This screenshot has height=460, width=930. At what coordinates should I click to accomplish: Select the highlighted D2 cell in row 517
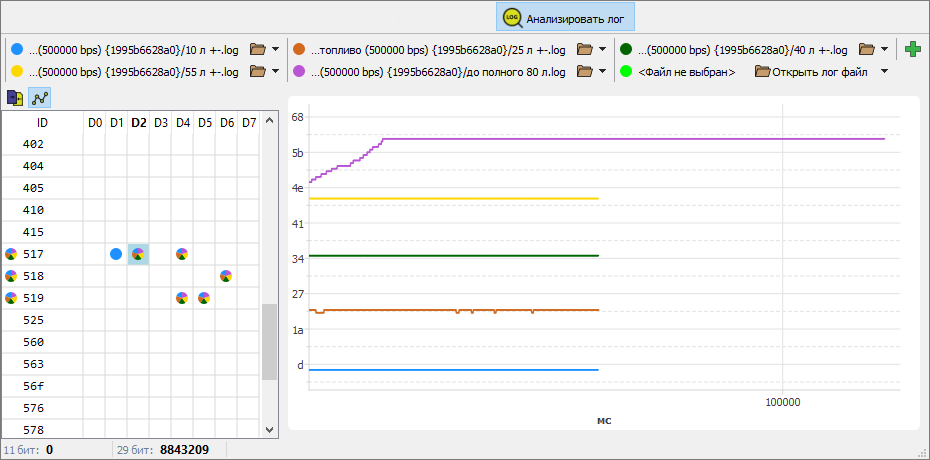[138, 254]
